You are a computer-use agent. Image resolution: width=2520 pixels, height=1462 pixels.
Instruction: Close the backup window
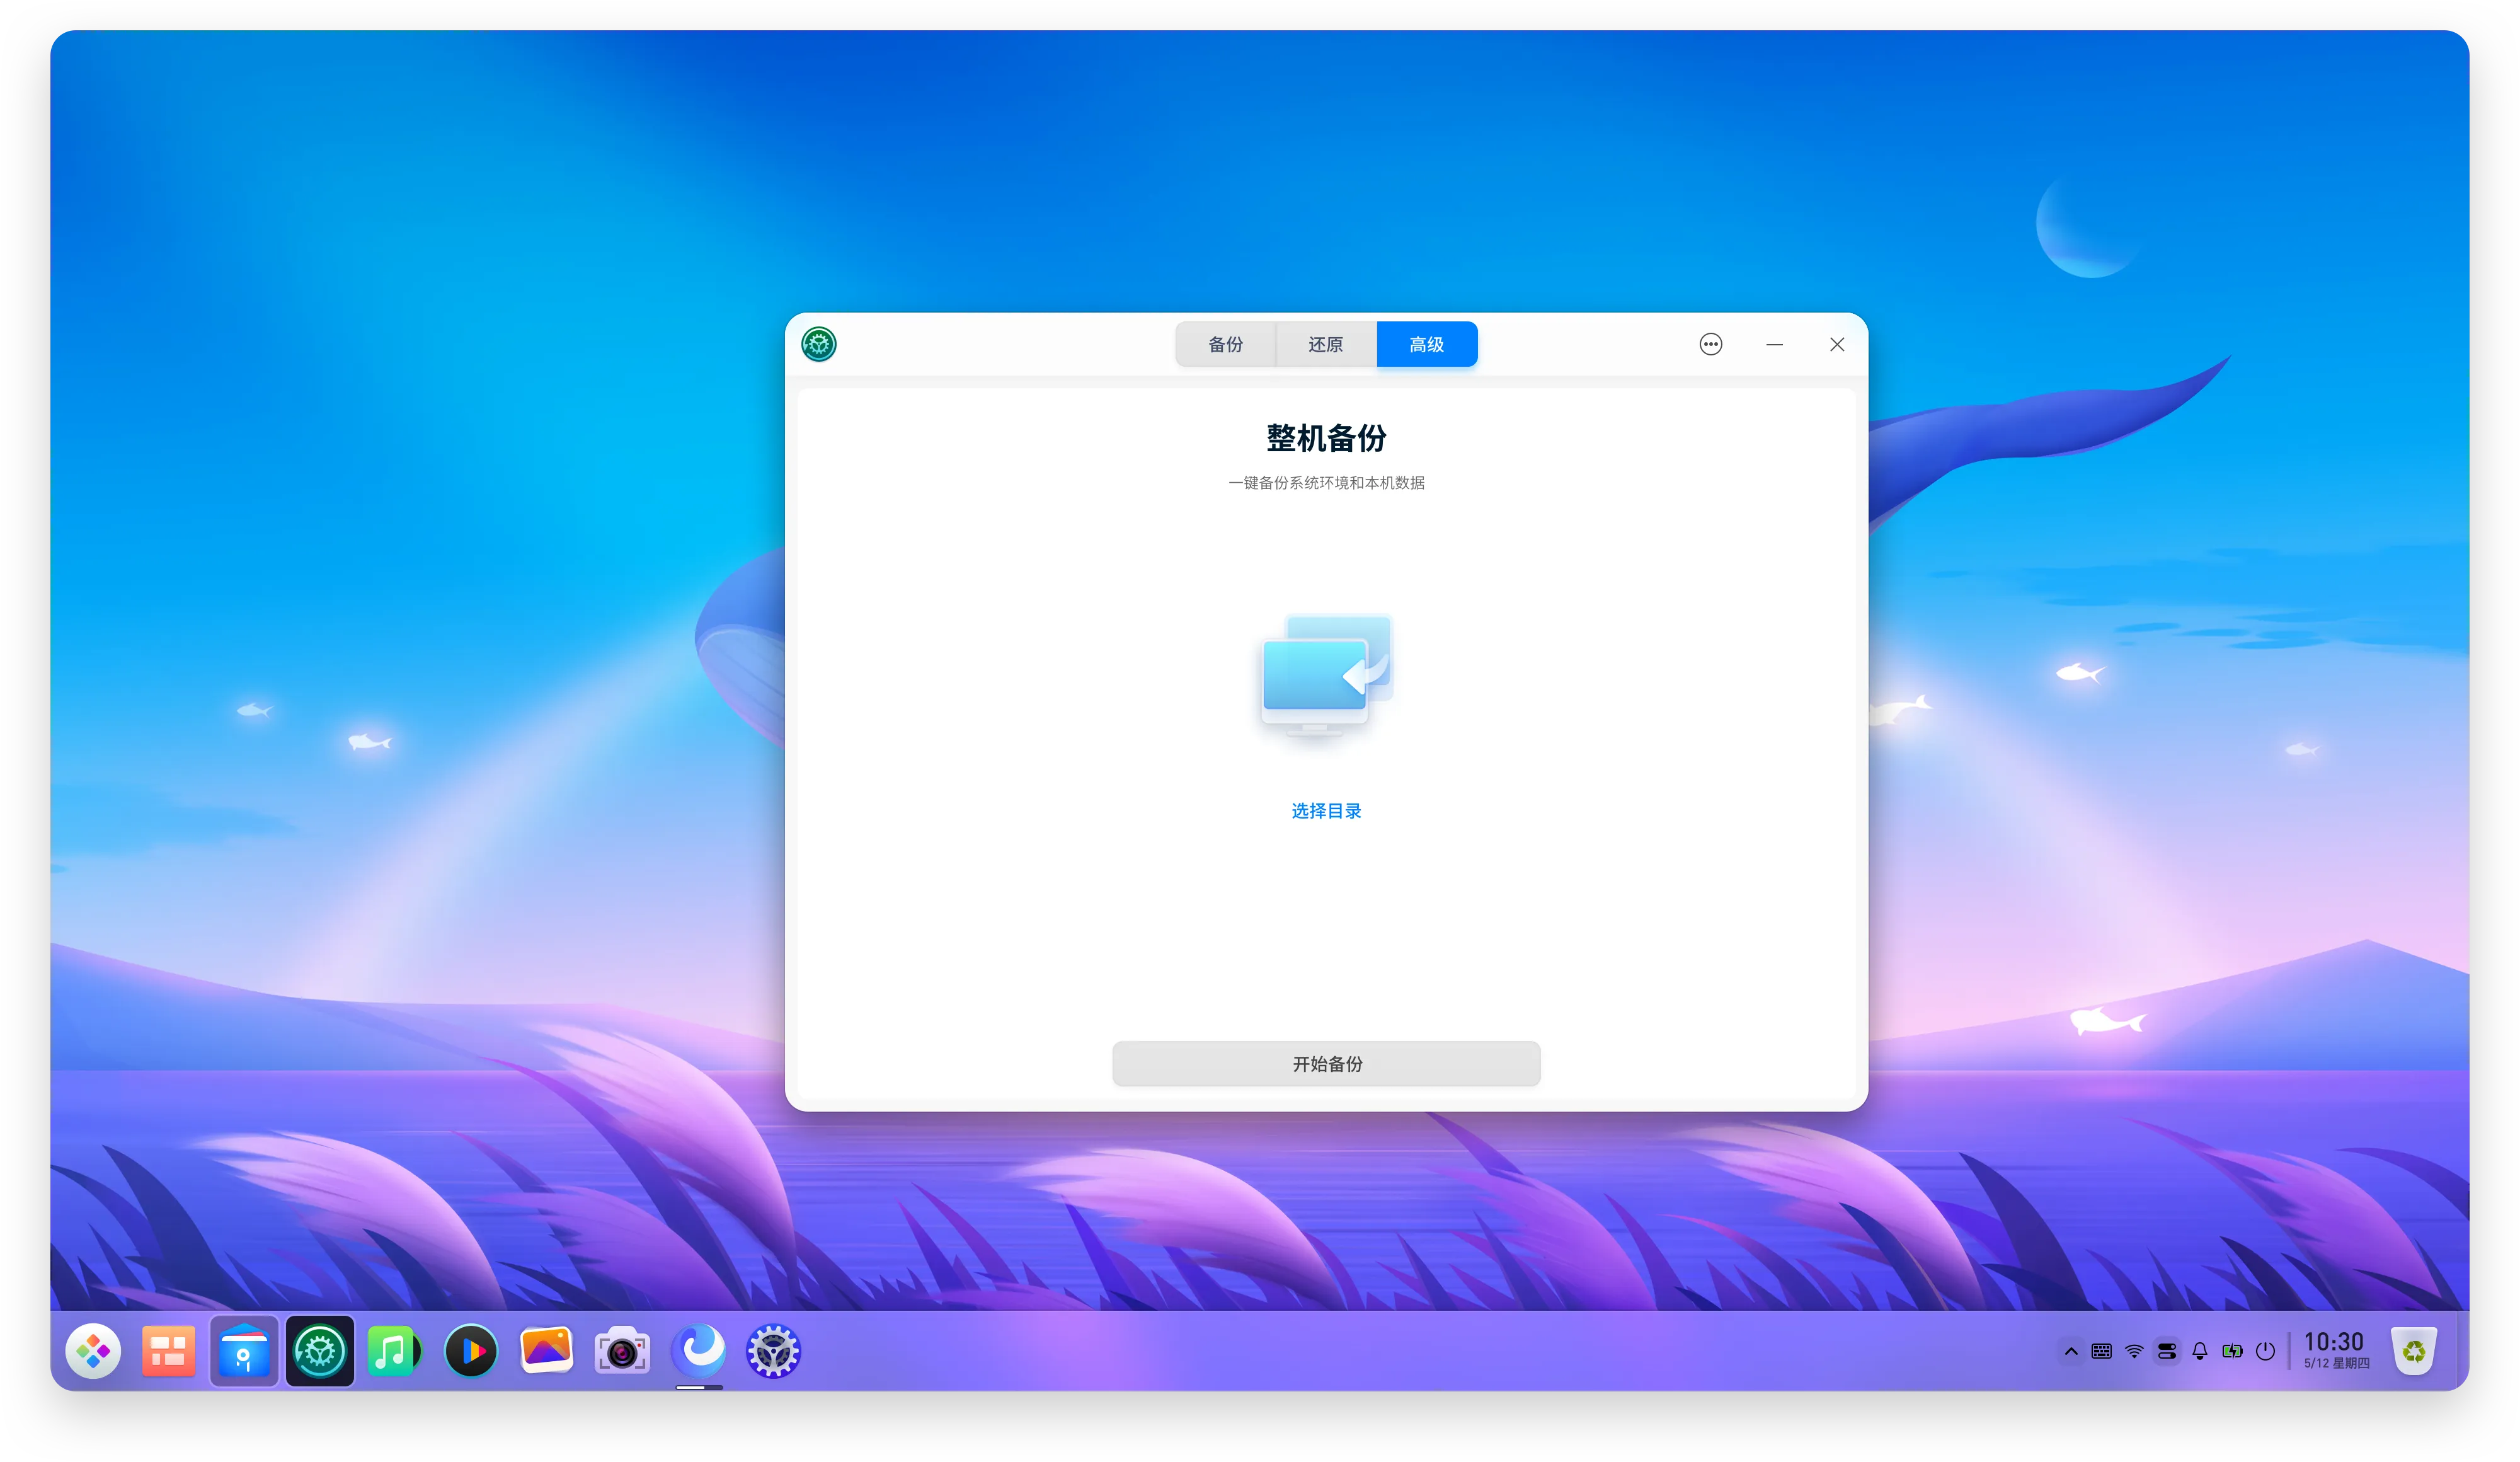(1837, 344)
